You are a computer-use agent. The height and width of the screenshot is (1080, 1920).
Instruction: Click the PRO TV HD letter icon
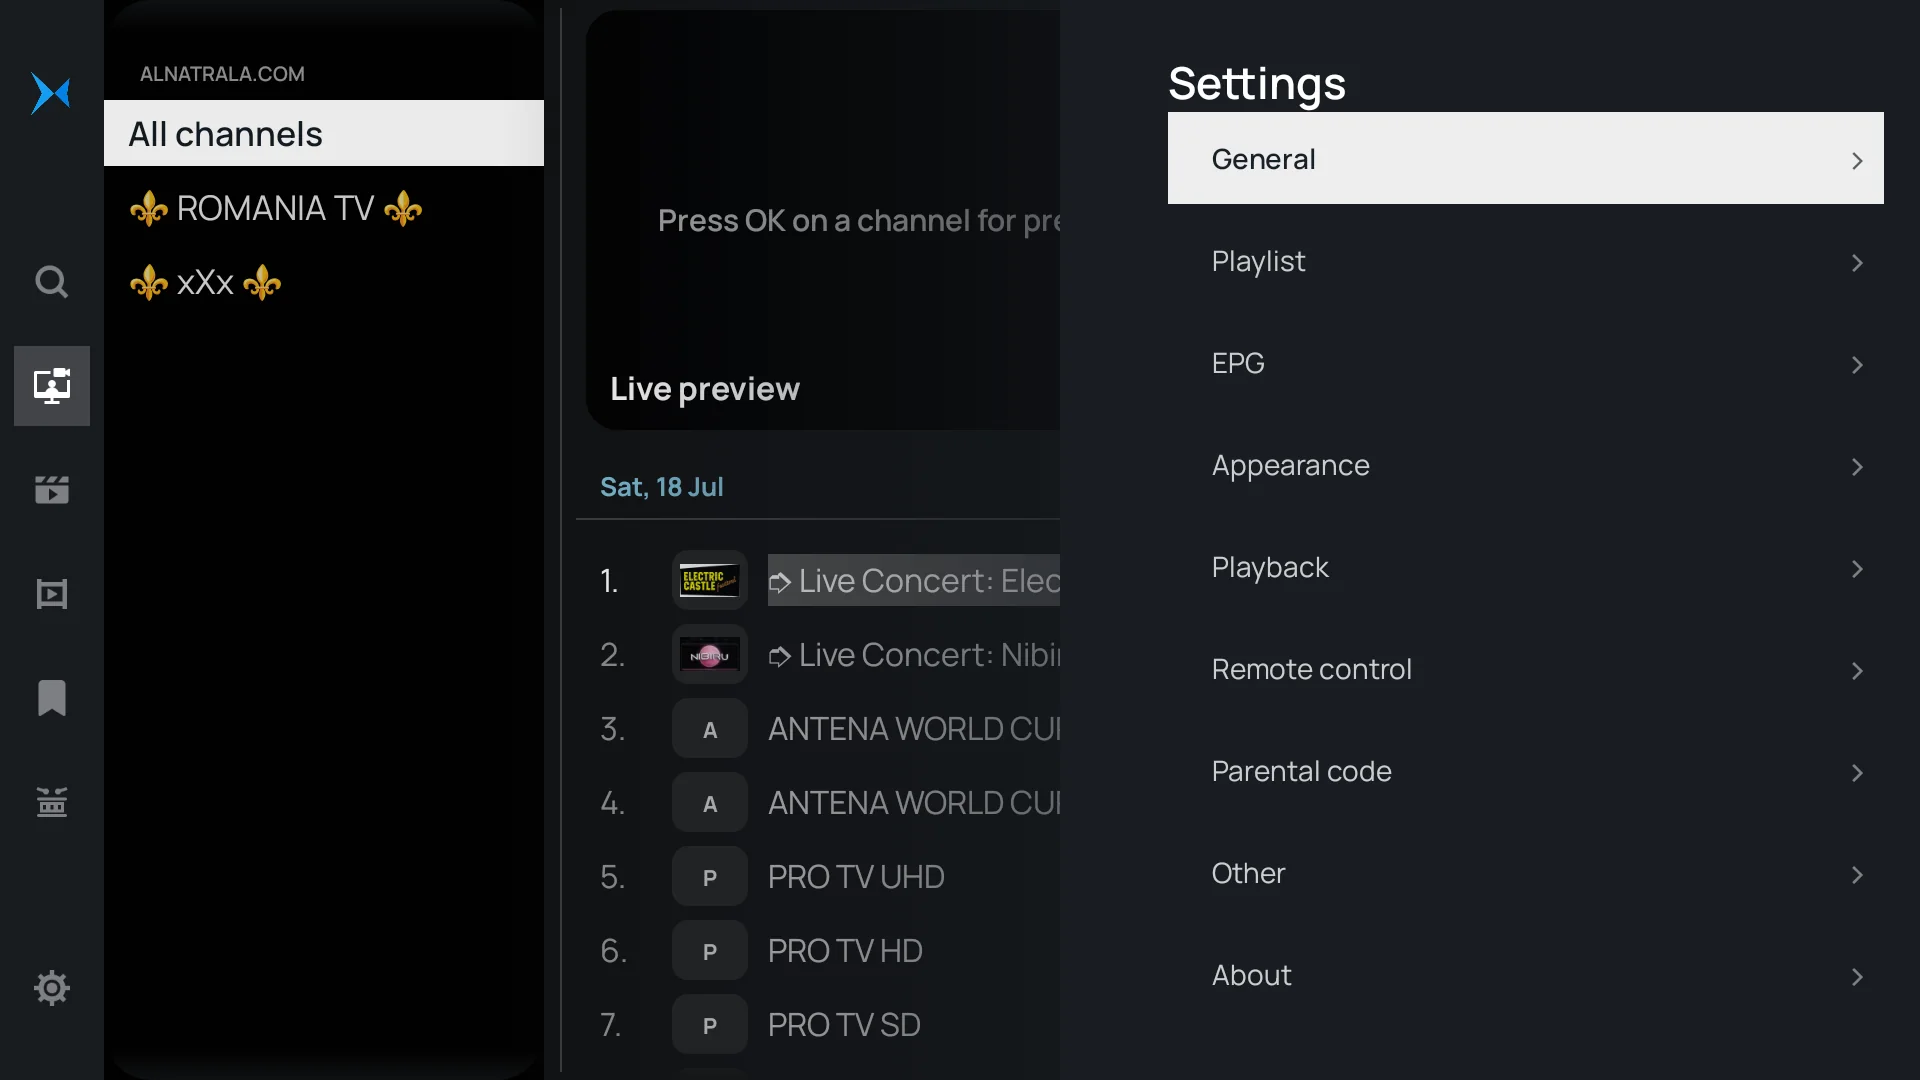click(710, 950)
